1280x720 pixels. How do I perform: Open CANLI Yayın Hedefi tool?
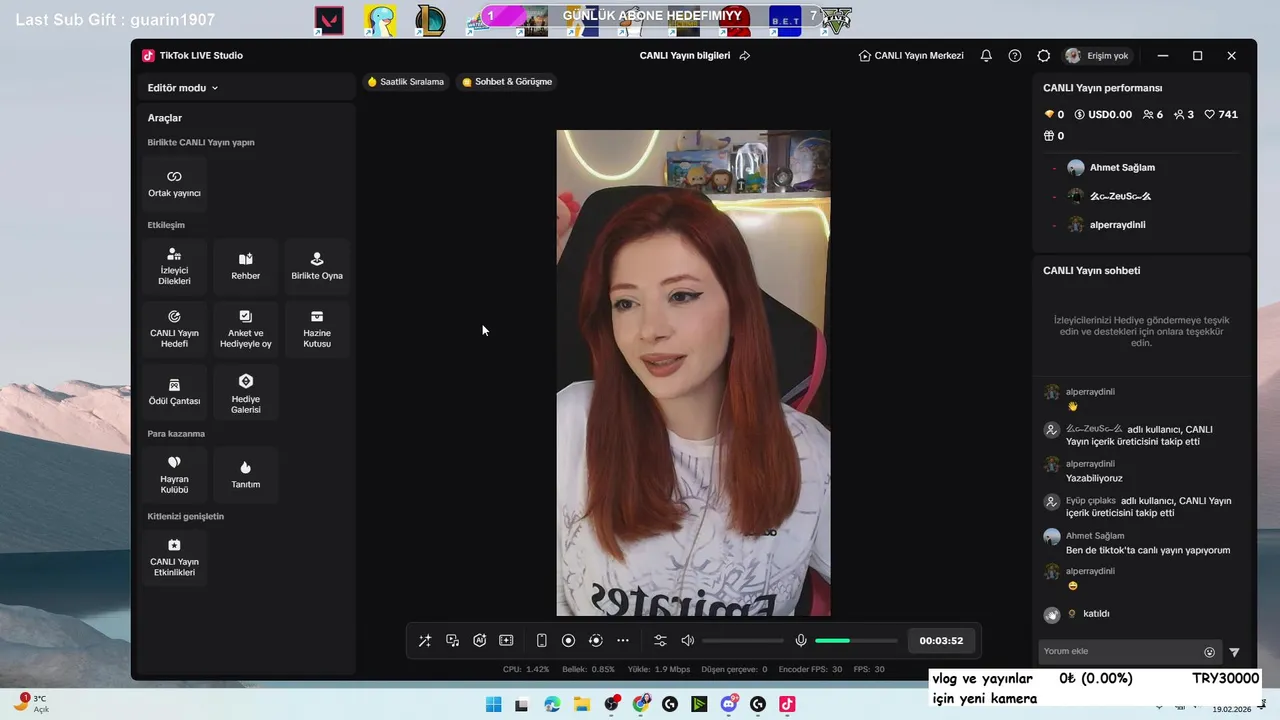tap(174, 329)
